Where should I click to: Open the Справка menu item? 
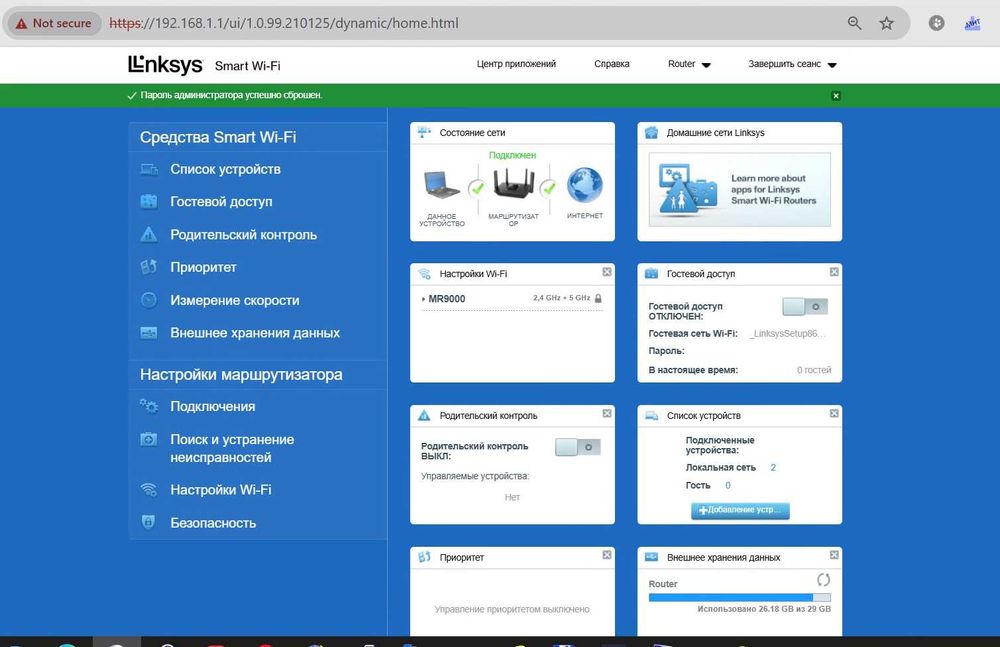(x=612, y=64)
